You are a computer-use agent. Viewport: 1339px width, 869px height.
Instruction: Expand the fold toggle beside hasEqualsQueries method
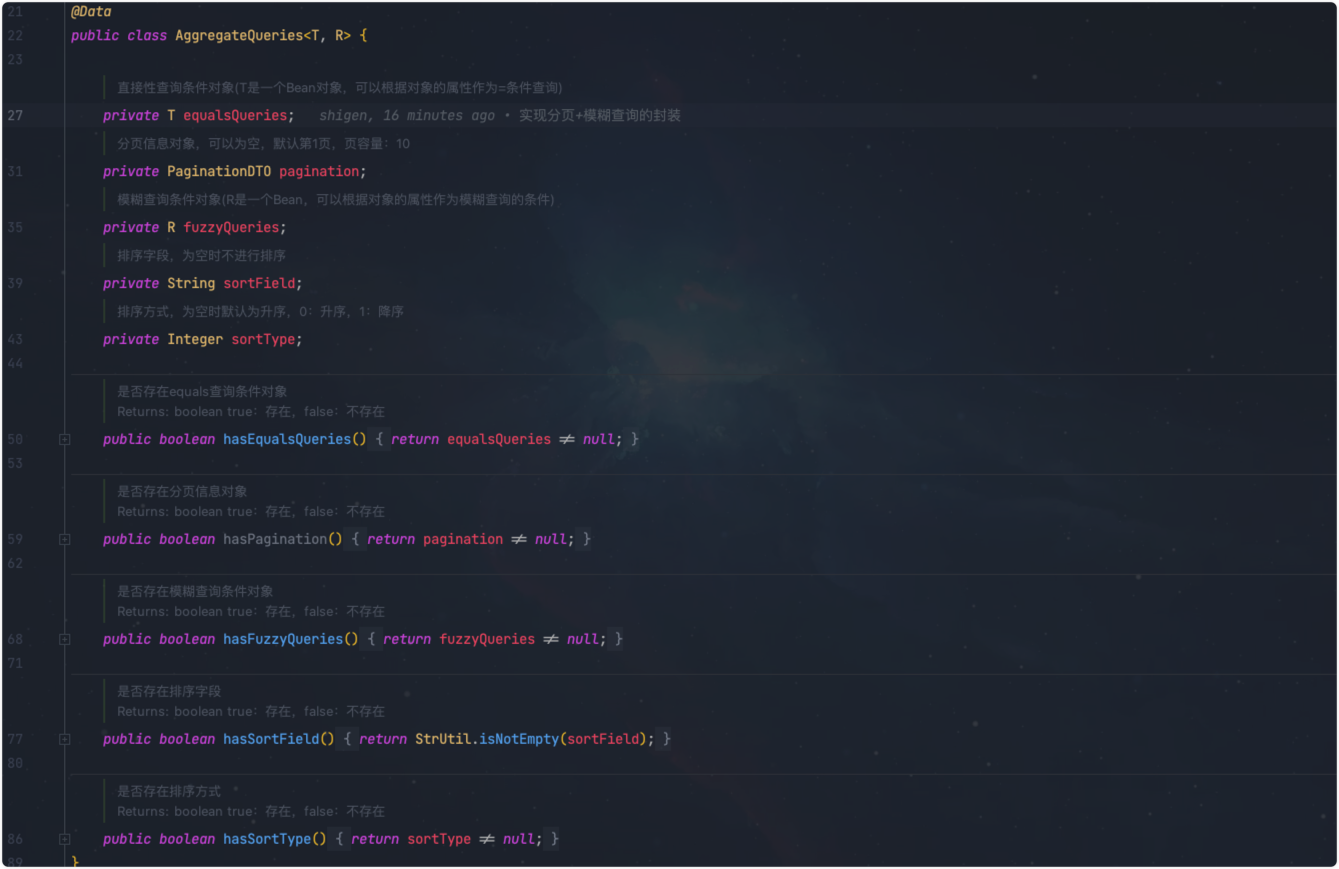(x=65, y=440)
